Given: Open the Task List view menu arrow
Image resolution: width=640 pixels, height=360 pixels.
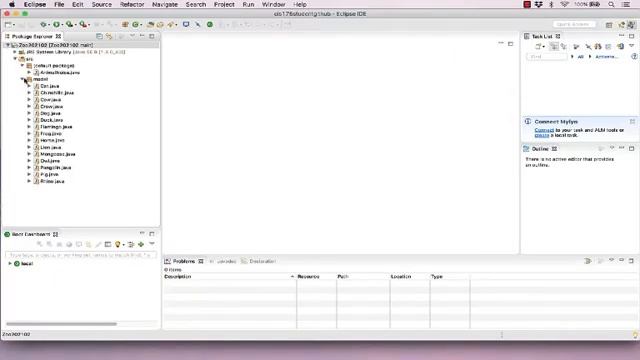Looking at the screenshot, I should tap(631, 46).
